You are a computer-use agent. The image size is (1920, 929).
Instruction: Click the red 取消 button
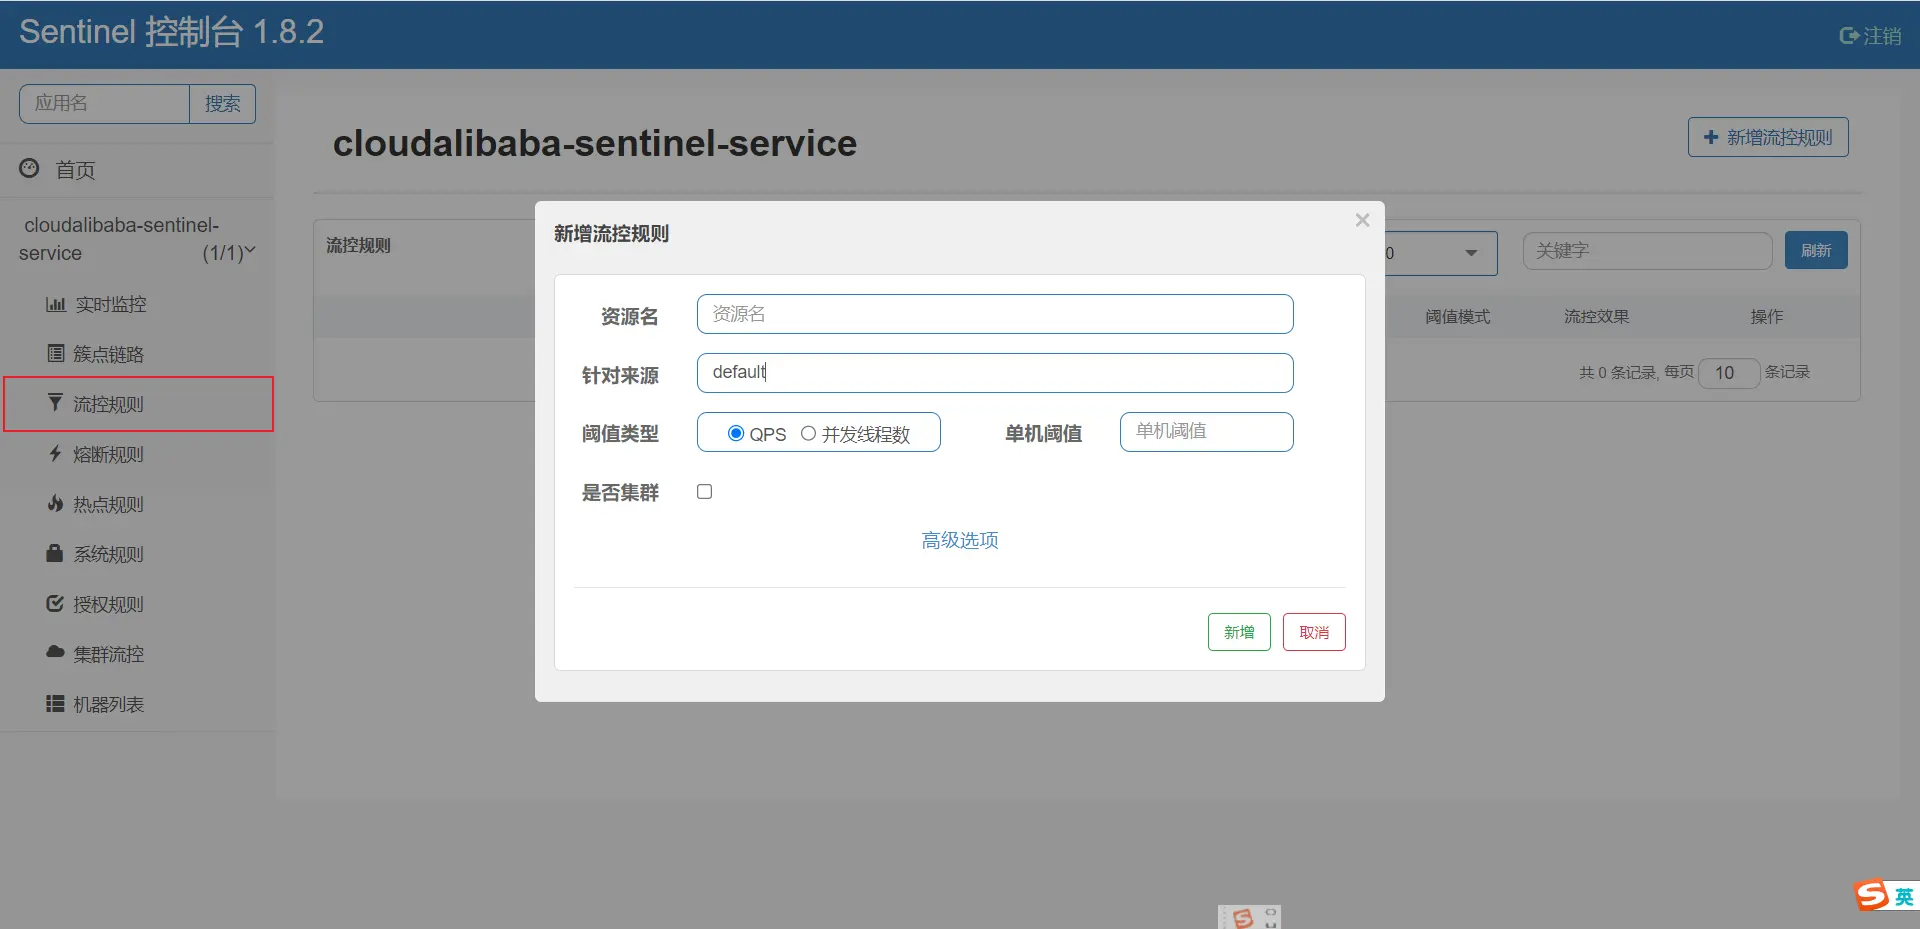(1314, 632)
